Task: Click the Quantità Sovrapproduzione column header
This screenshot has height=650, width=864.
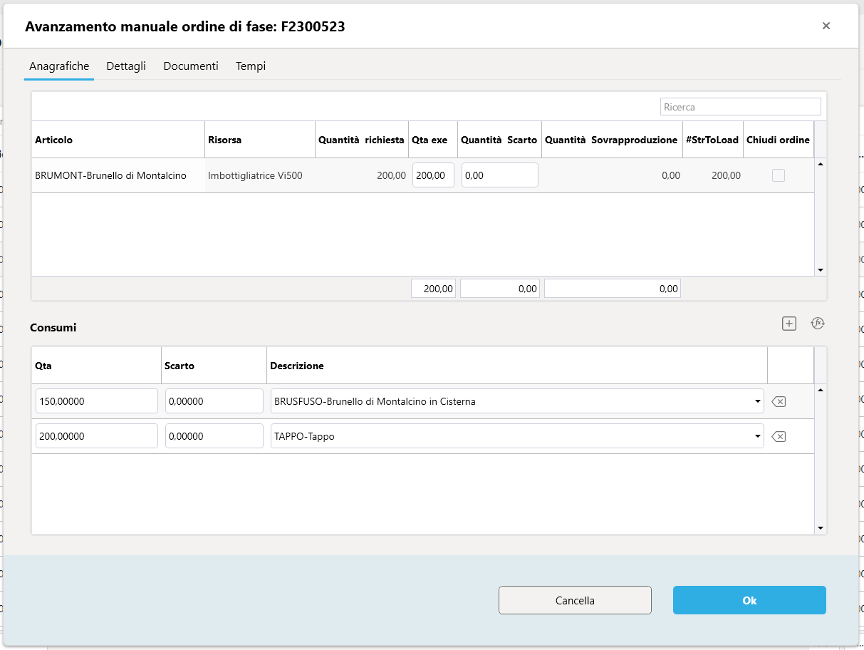Action: [612, 140]
